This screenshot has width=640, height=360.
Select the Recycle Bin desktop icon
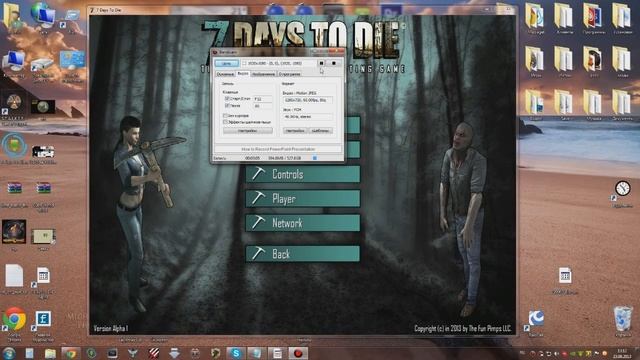point(623,318)
